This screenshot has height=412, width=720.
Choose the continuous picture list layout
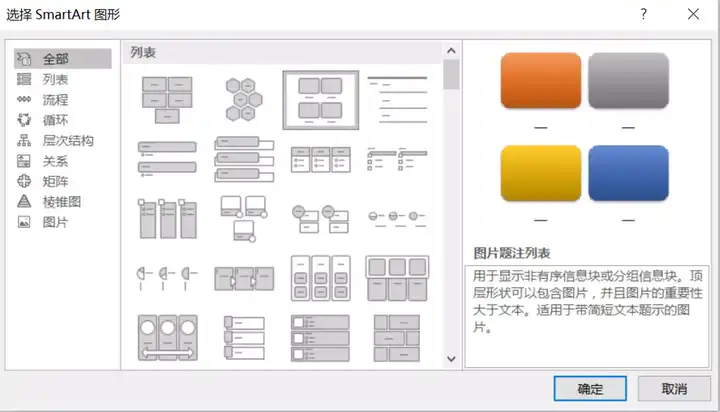(x=167, y=338)
